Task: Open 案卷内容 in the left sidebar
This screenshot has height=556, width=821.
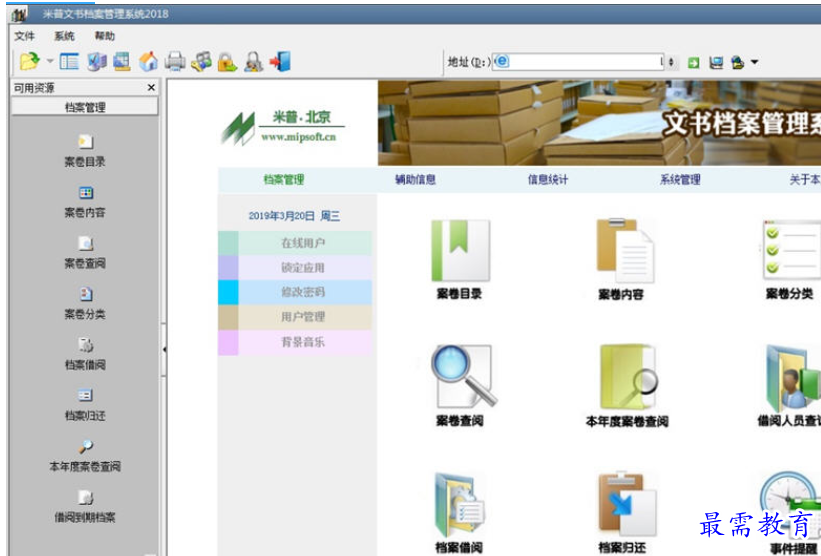Action: [85, 202]
